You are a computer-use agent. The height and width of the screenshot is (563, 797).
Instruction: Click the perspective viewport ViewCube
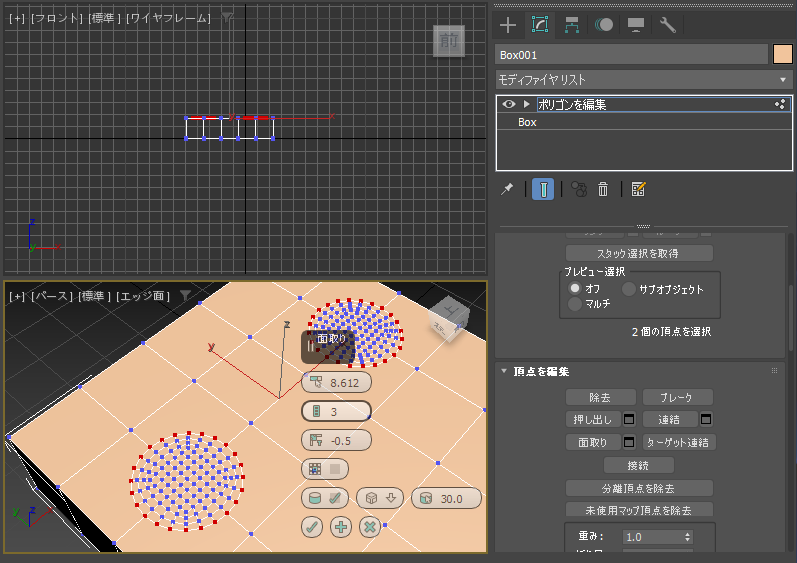(x=449, y=318)
